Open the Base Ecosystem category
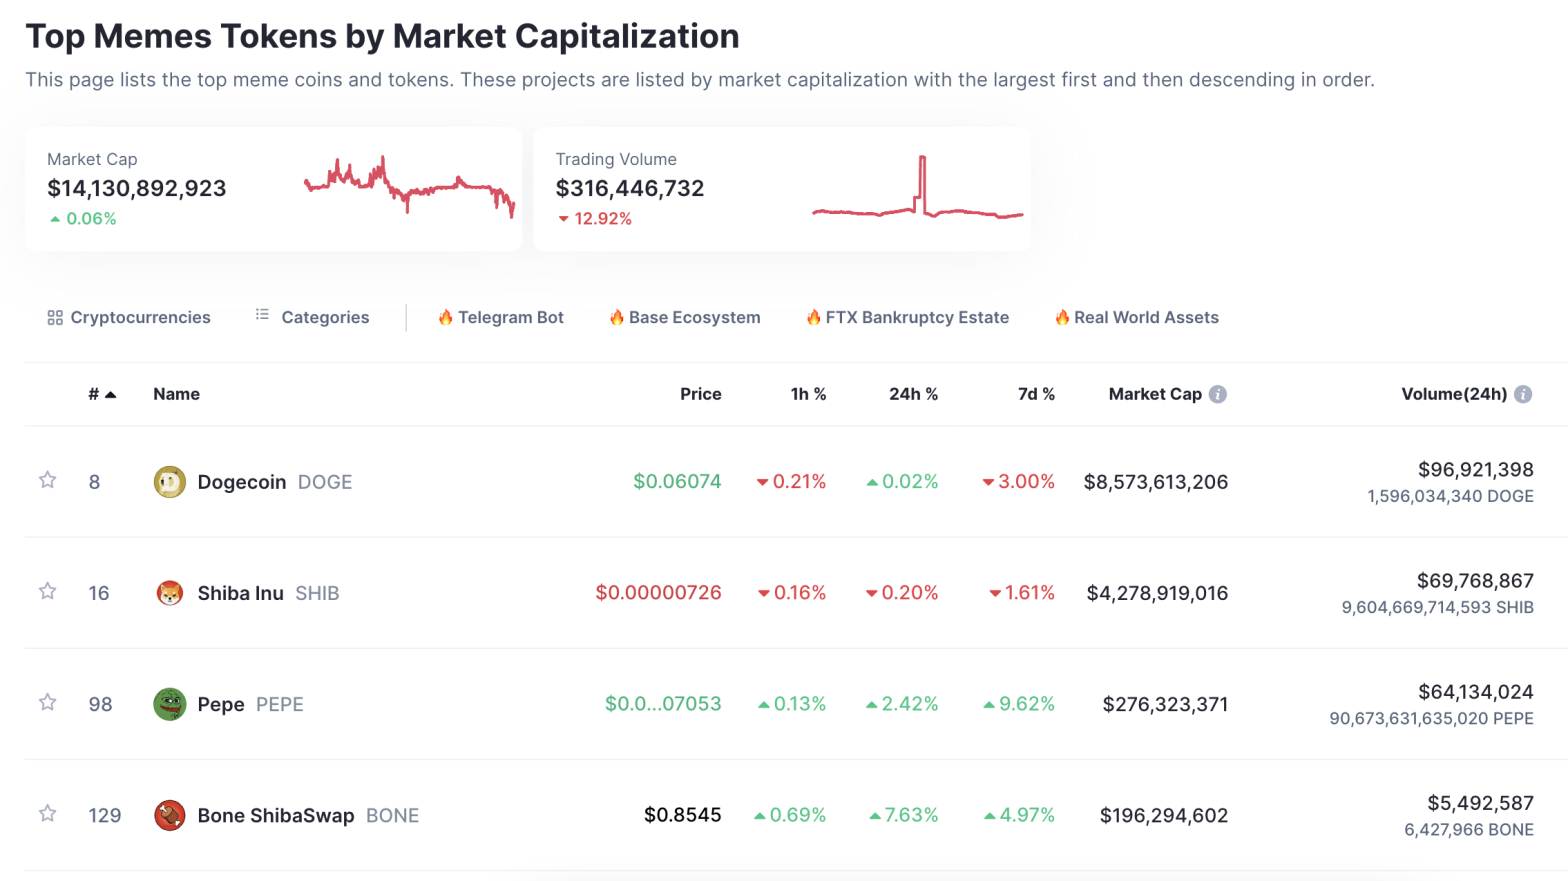 click(684, 317)
